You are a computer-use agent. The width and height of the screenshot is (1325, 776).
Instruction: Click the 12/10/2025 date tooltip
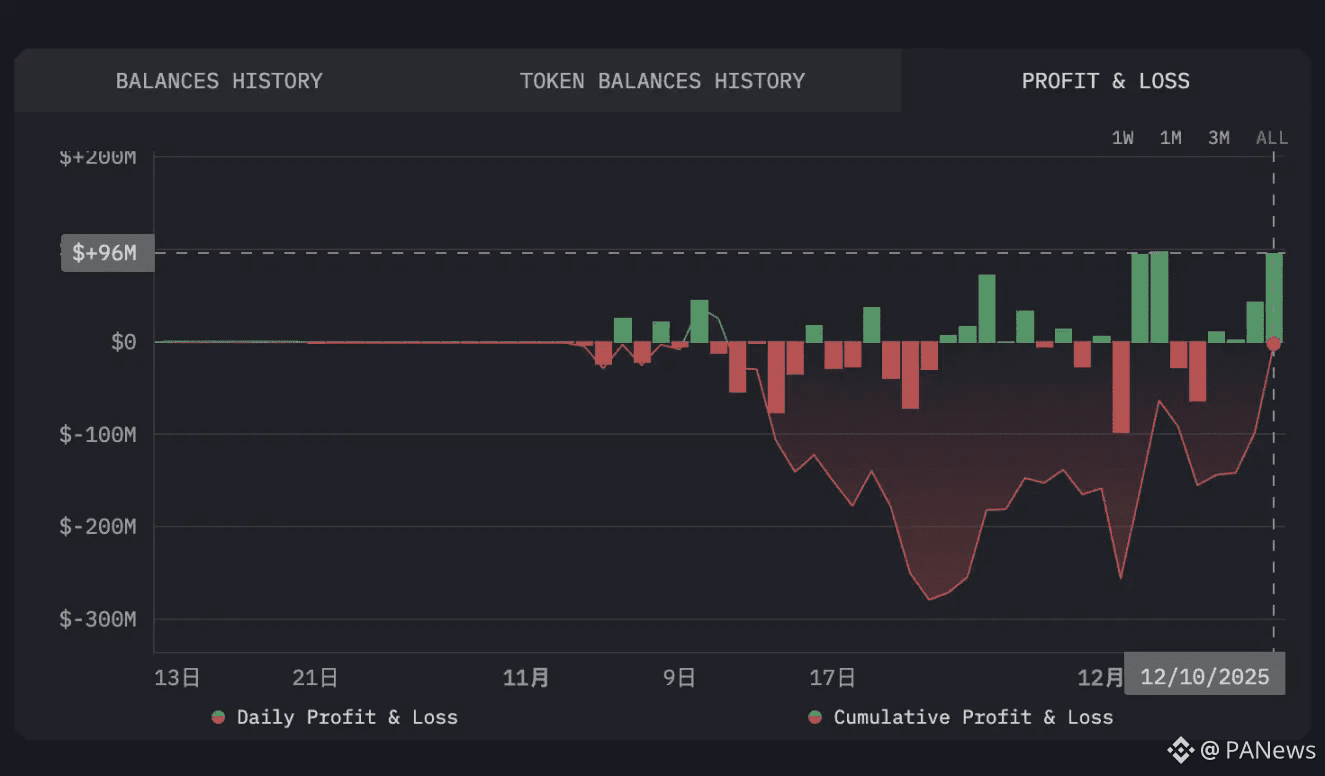point(1205,677)
